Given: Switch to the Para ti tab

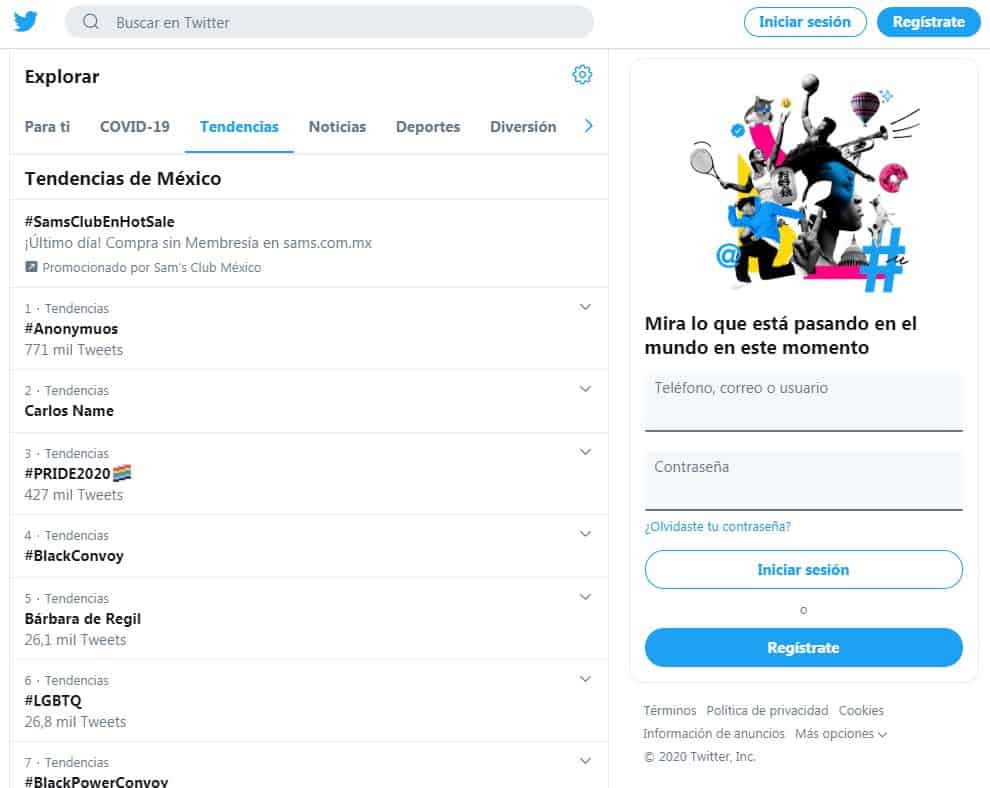Looking at the screenshot, I should [x=47, y=127].
